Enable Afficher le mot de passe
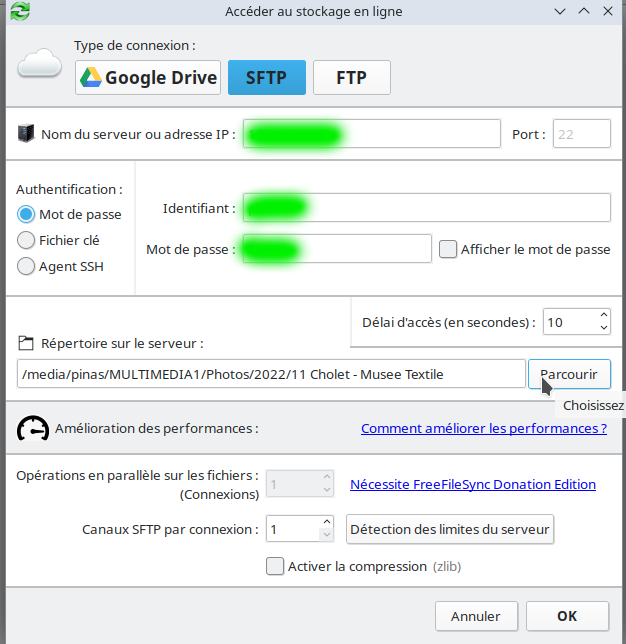 (448, 249)
